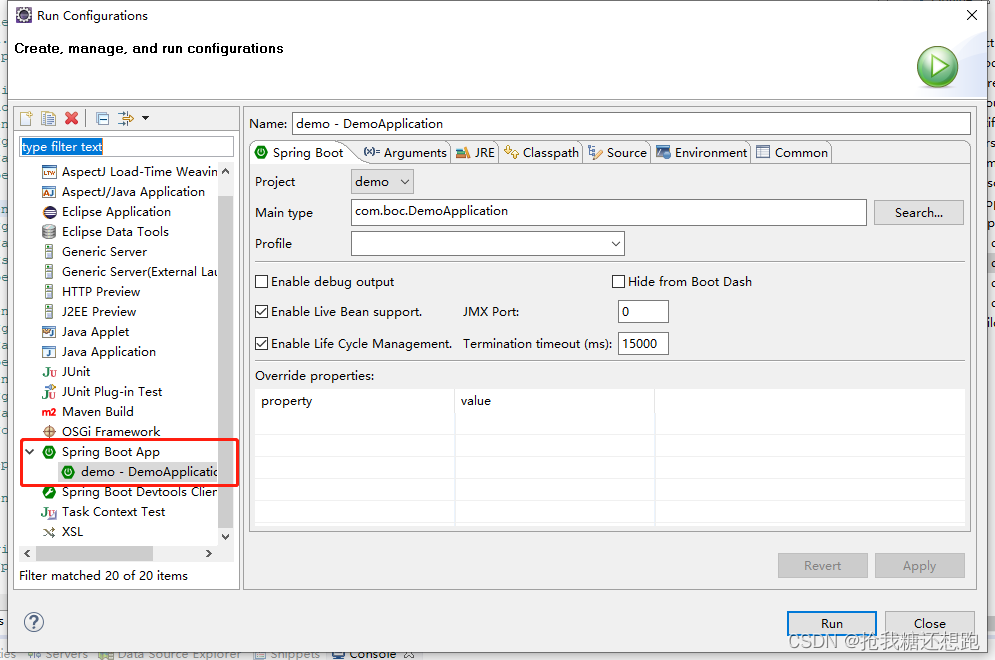995x660 pixels.
Task: Click the OSGi Framework icon
Action: (x=49, y=432)
